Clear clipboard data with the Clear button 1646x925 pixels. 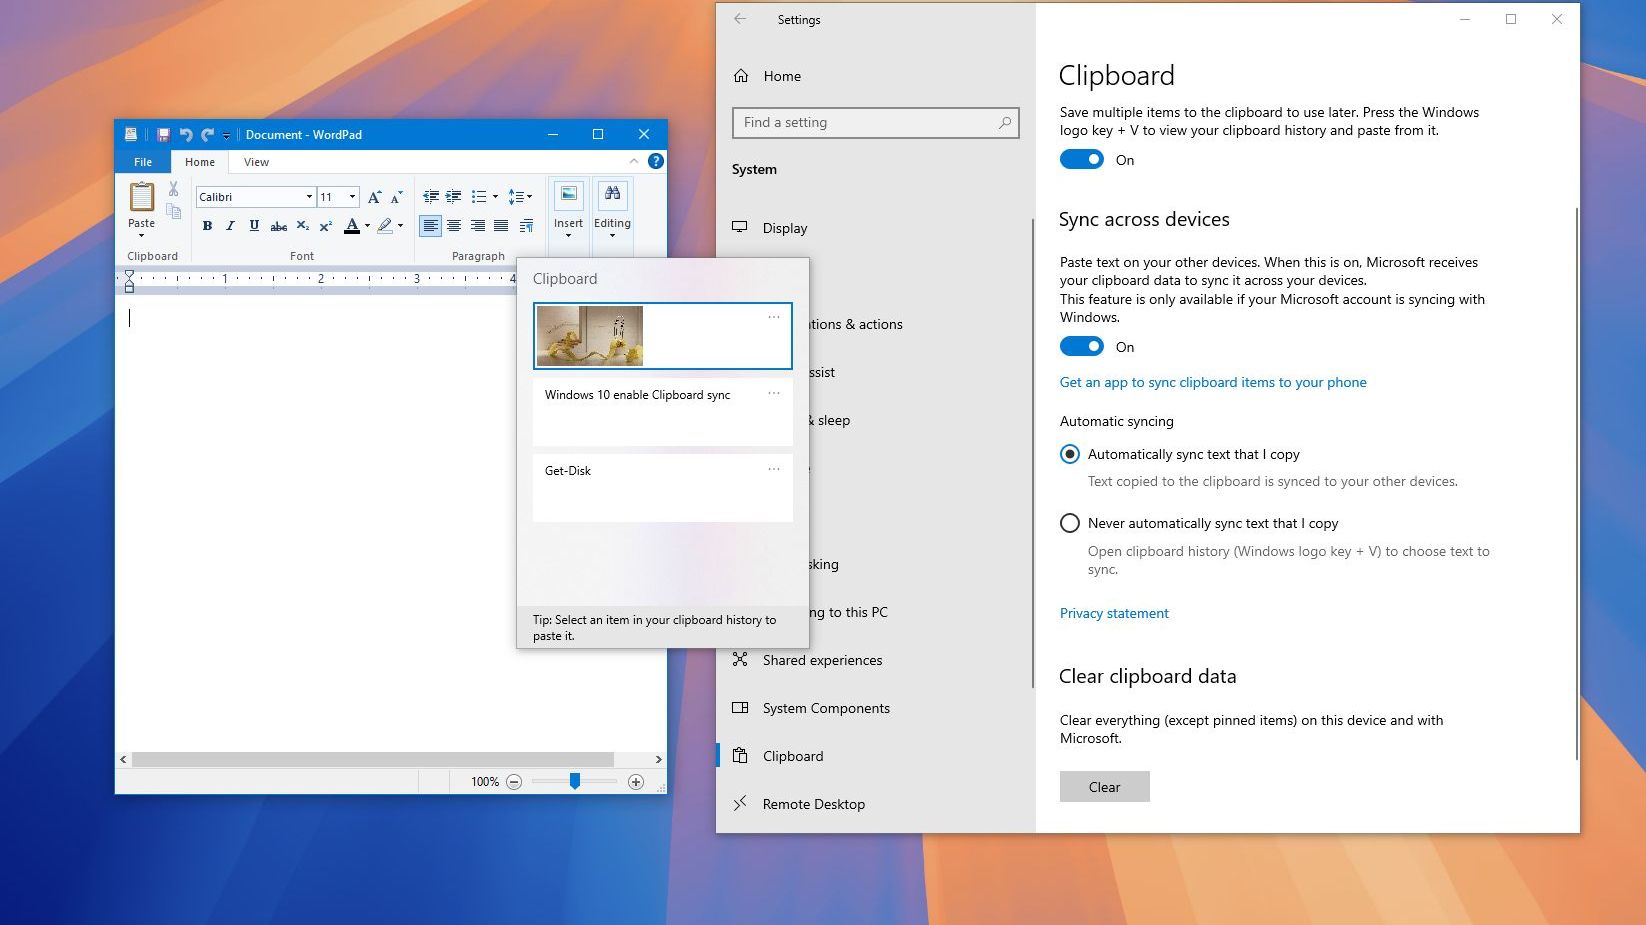1105,787
